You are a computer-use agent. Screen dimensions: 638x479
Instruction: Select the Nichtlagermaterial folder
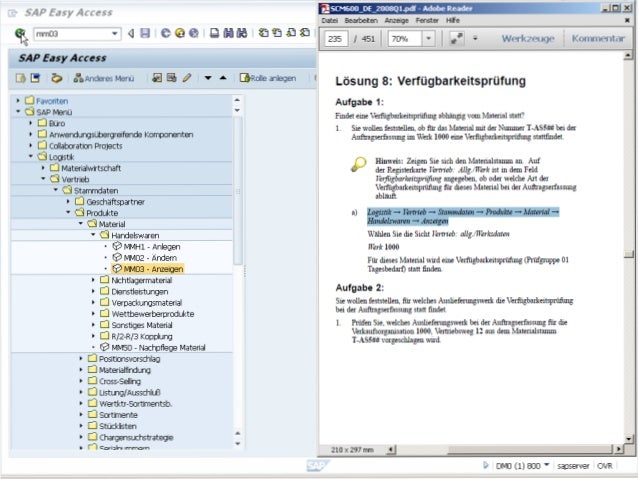pos(142,280)
